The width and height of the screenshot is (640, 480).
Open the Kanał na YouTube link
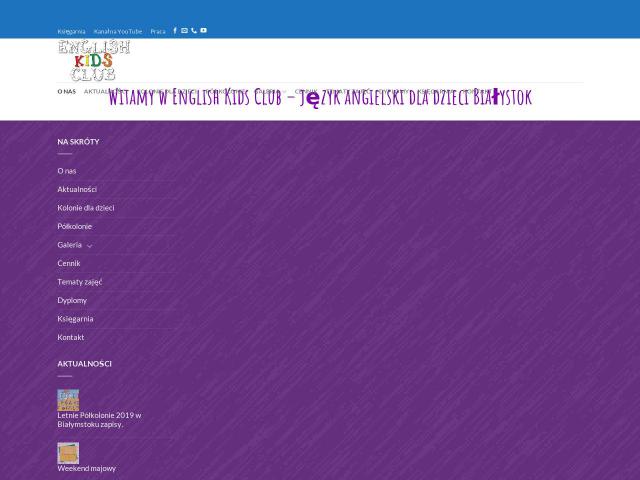pyautogui.click(x=118, y=31)
